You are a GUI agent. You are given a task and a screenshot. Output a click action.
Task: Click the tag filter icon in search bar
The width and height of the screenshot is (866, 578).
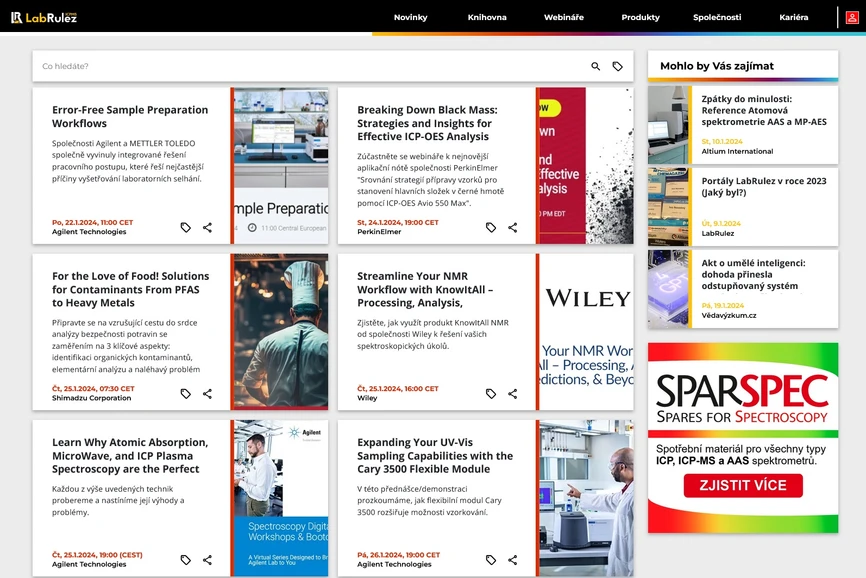point(617,66)
